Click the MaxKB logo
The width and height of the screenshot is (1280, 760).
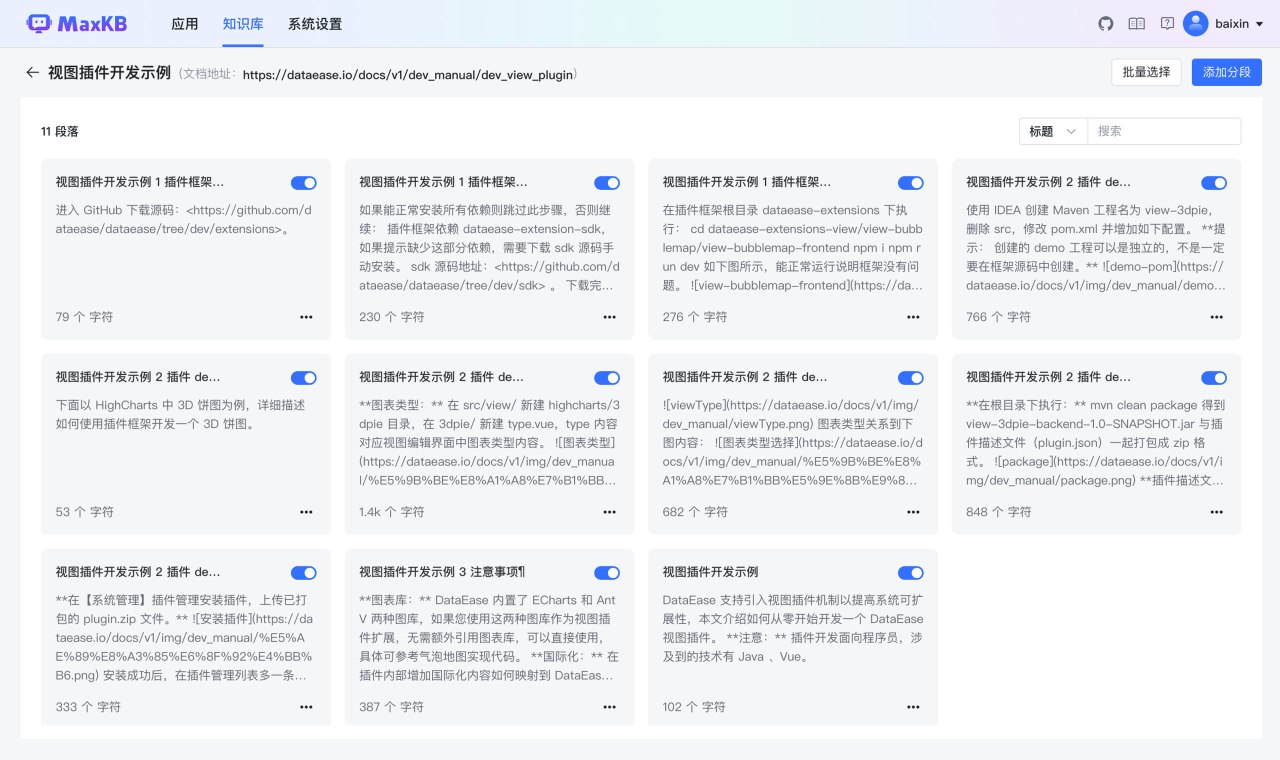pyautogui.click(x=77, y=23)
